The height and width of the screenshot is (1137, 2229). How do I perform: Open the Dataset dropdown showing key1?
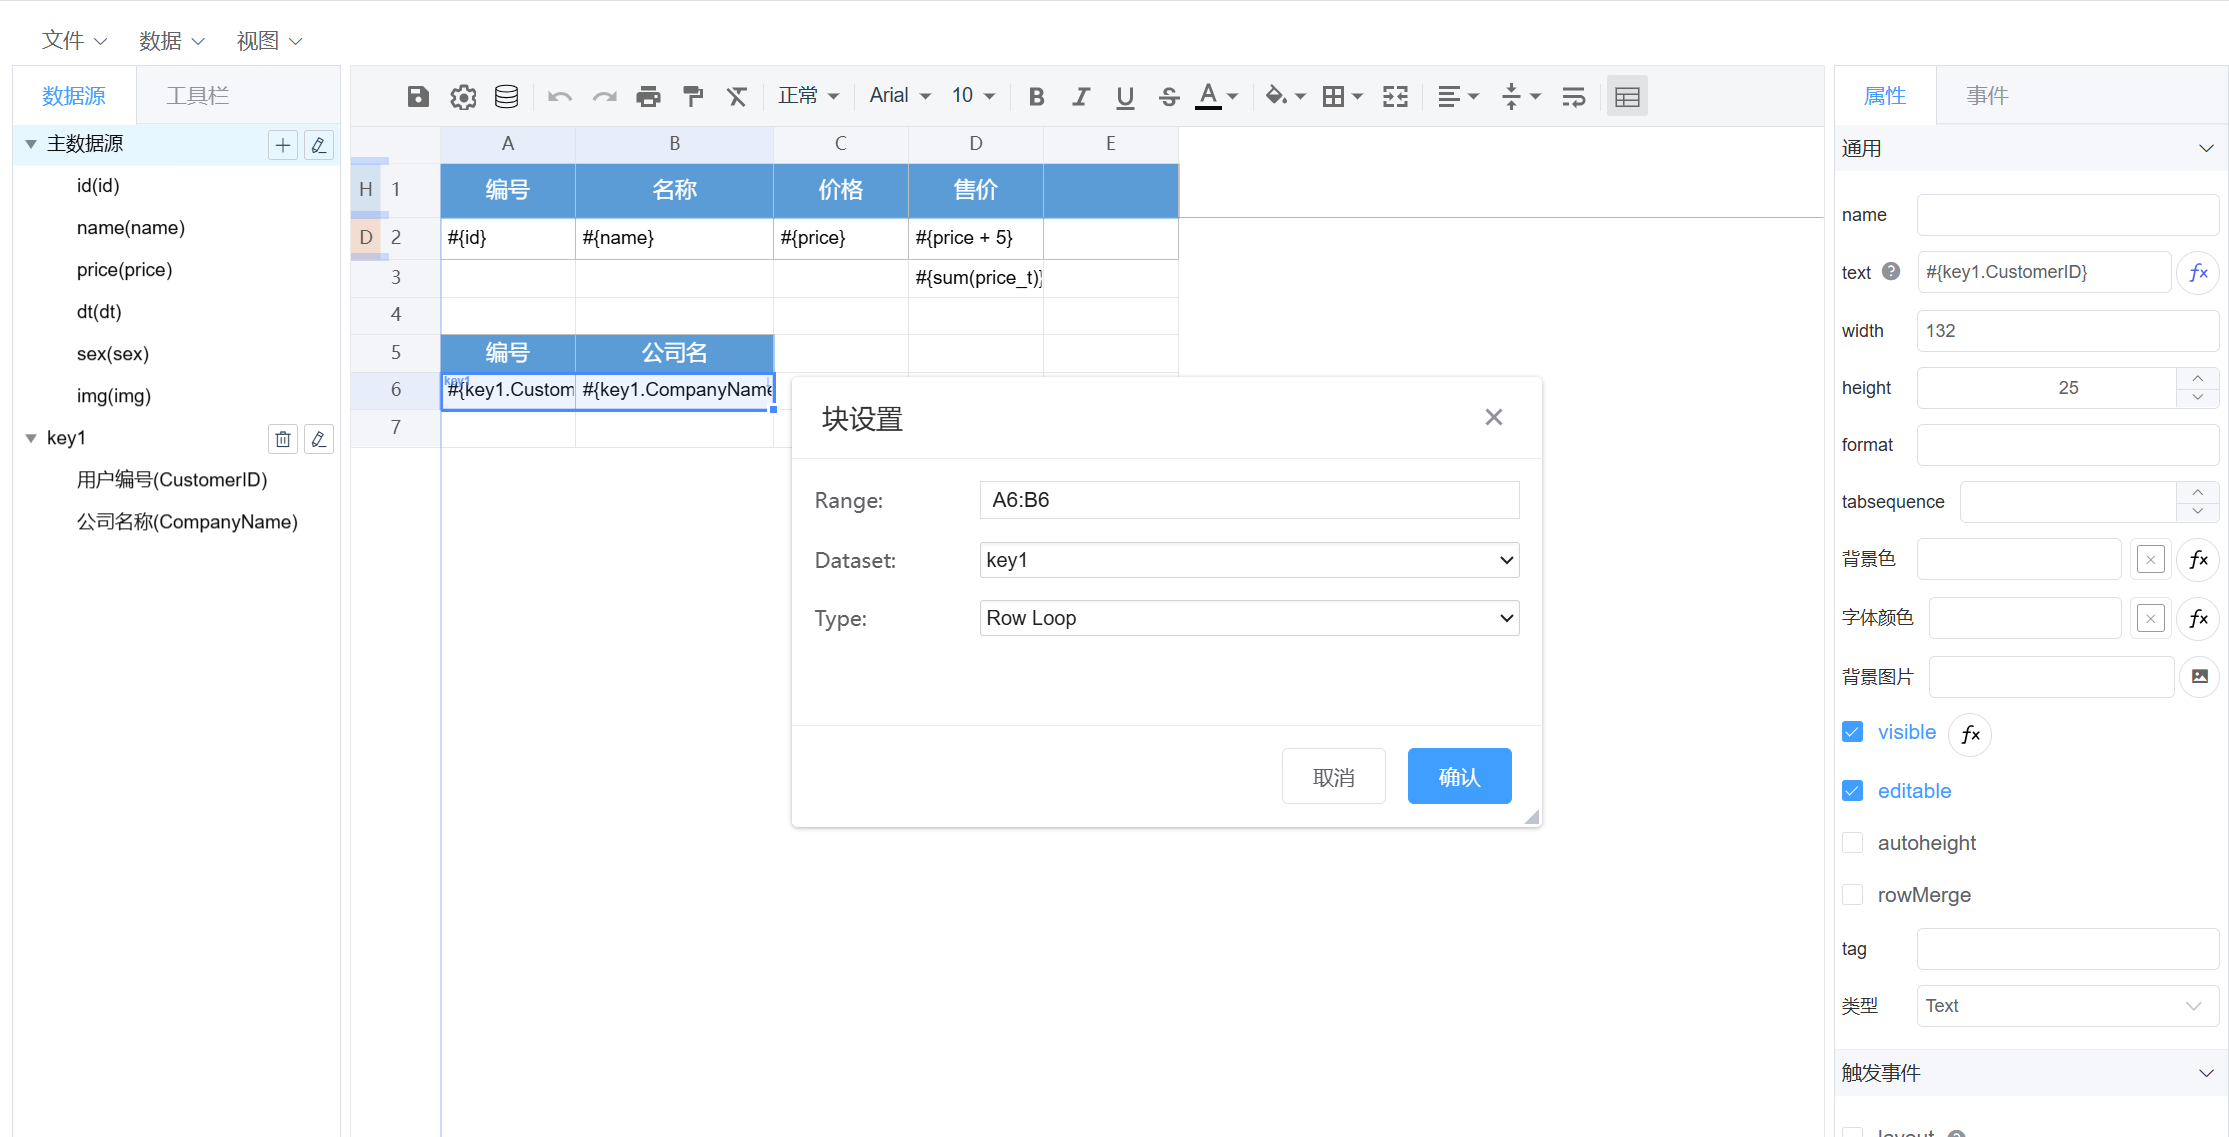pyautogui.click(x=1248, y=560)
